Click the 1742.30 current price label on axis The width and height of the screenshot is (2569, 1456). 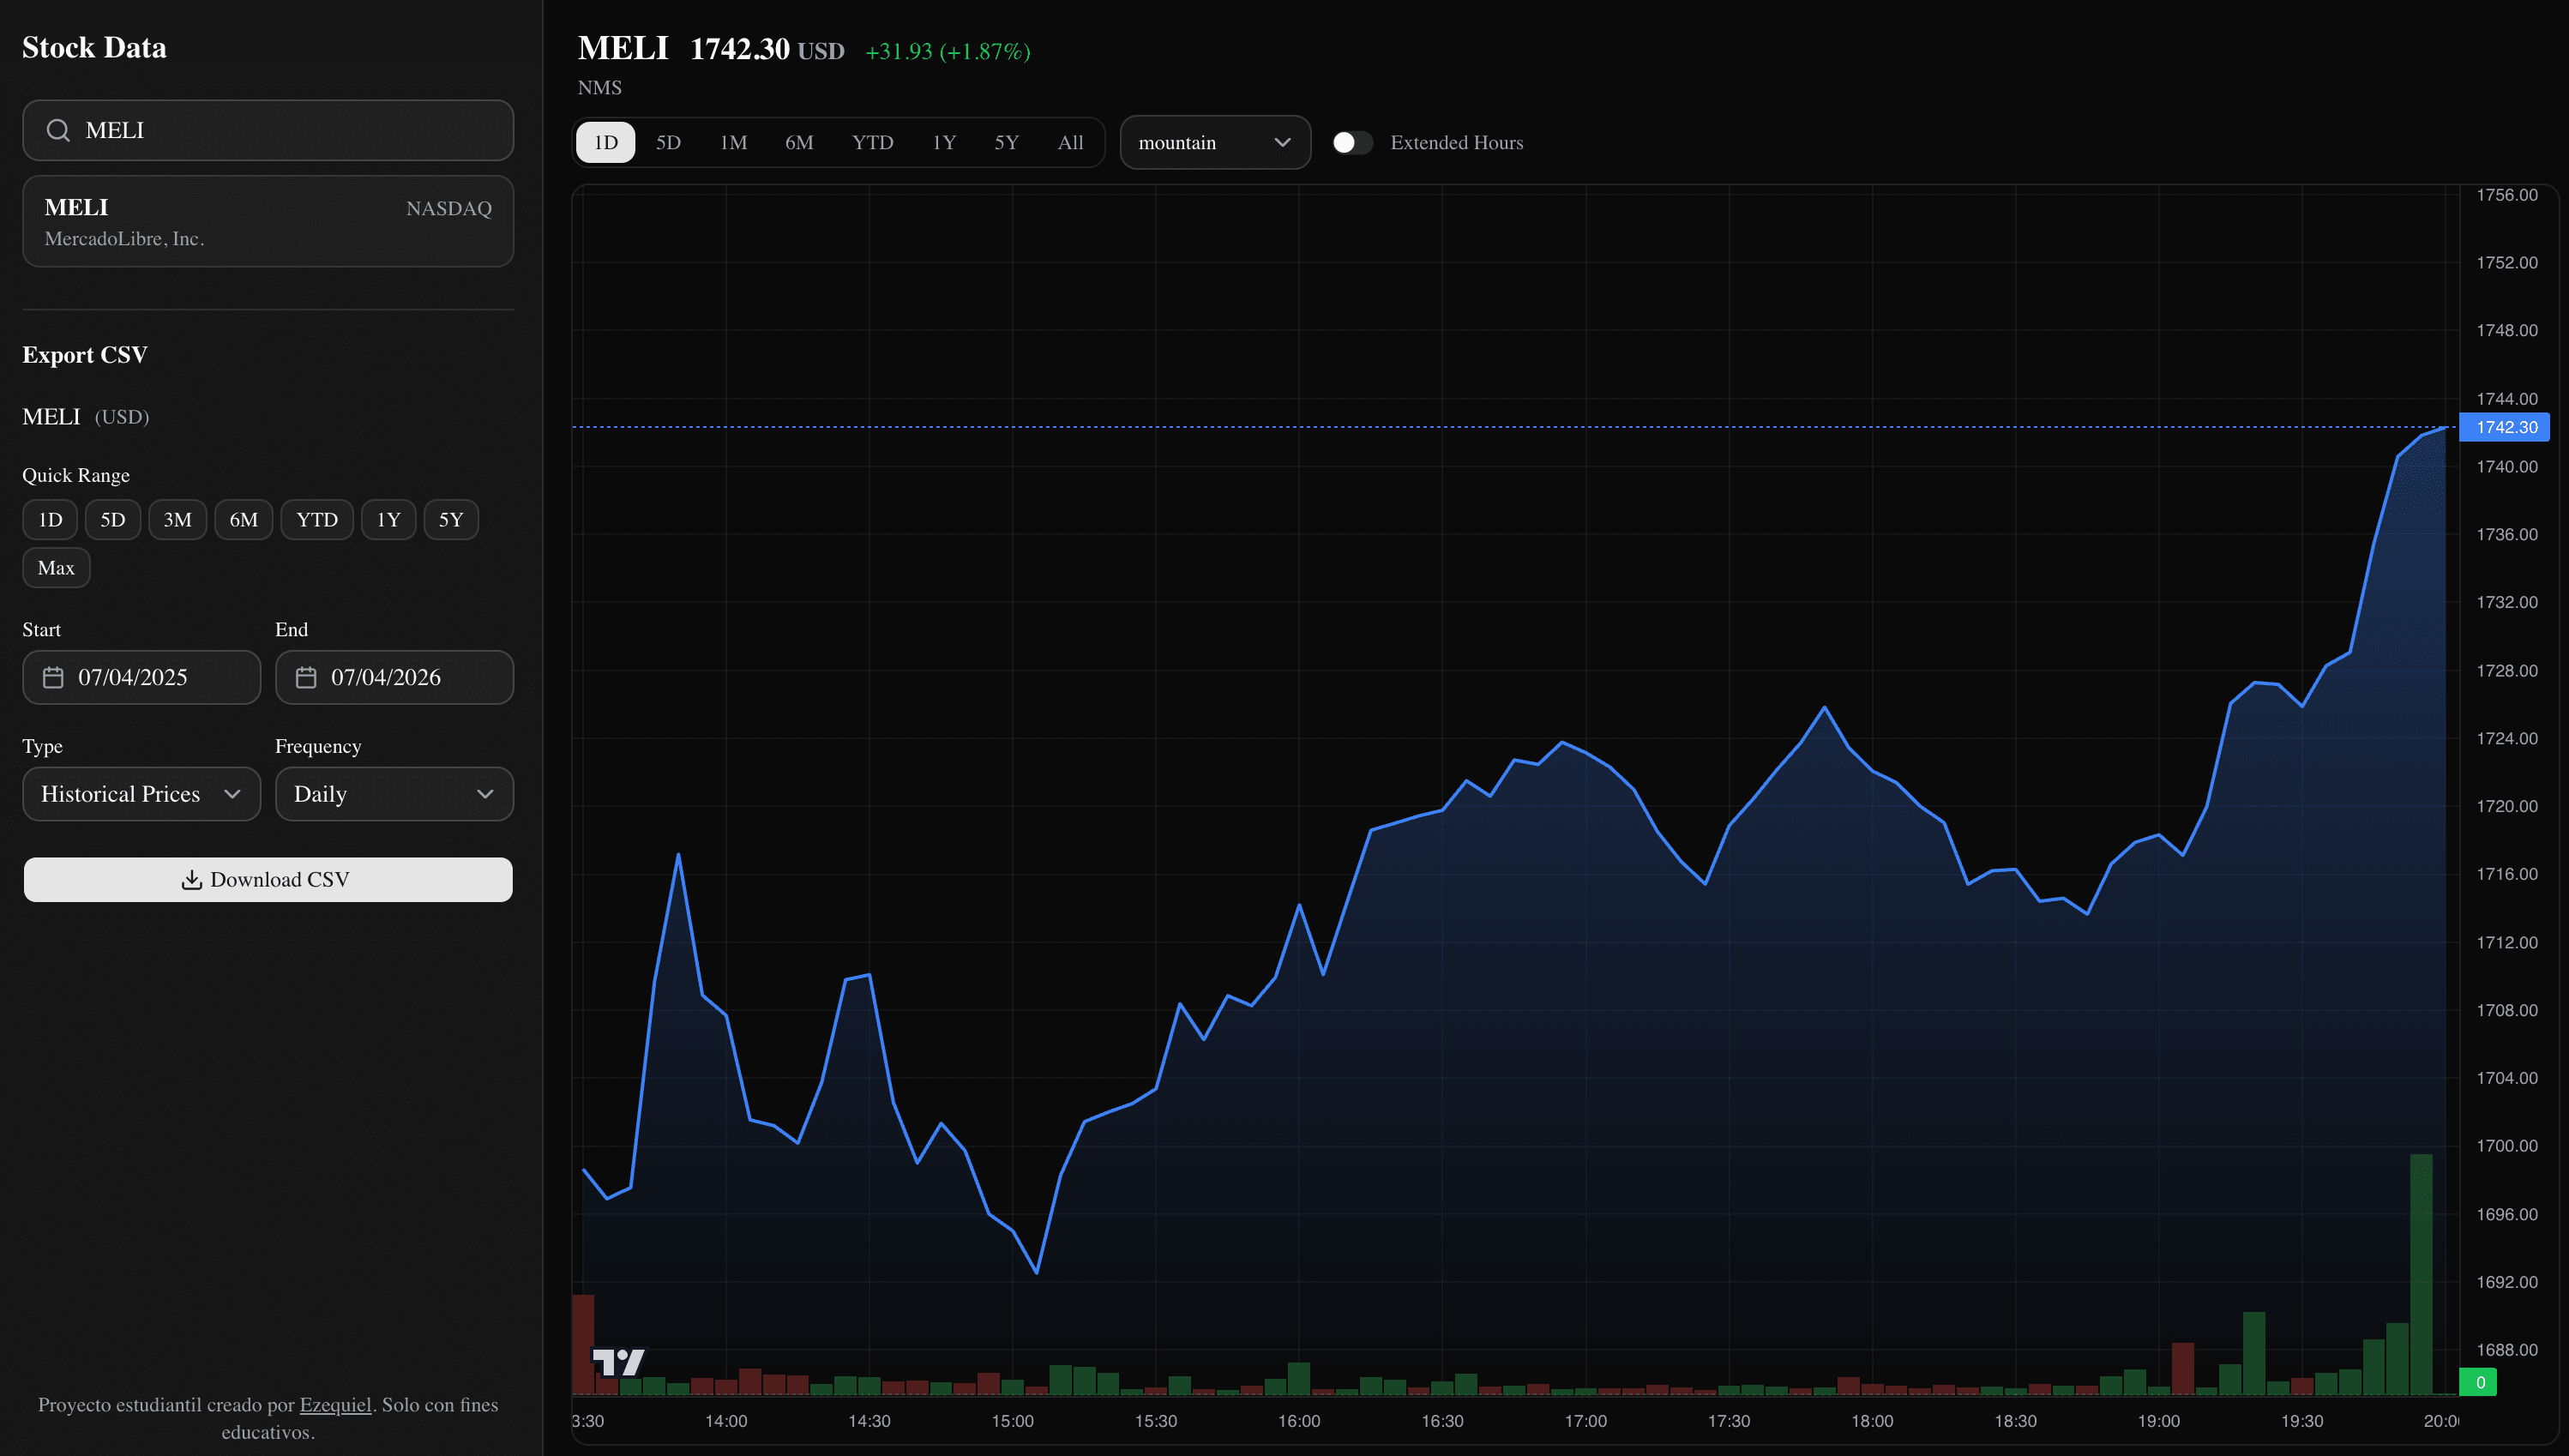tap(2504, 427)
